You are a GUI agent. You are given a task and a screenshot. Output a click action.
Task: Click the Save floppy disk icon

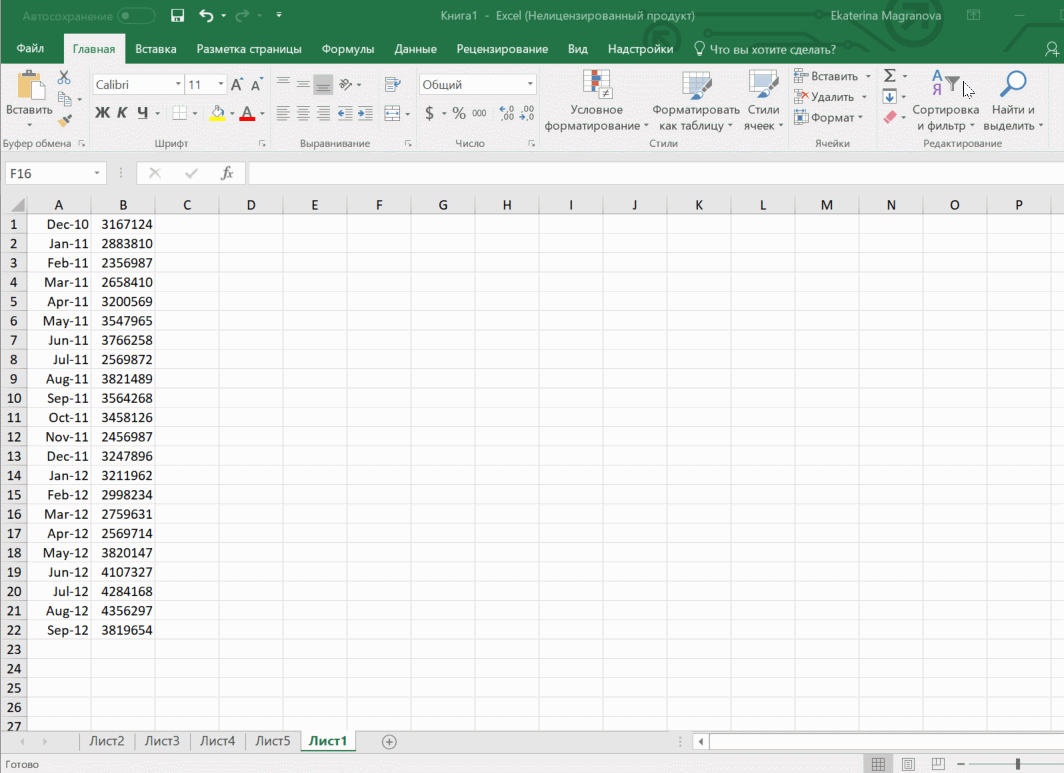tap(177, 16)
